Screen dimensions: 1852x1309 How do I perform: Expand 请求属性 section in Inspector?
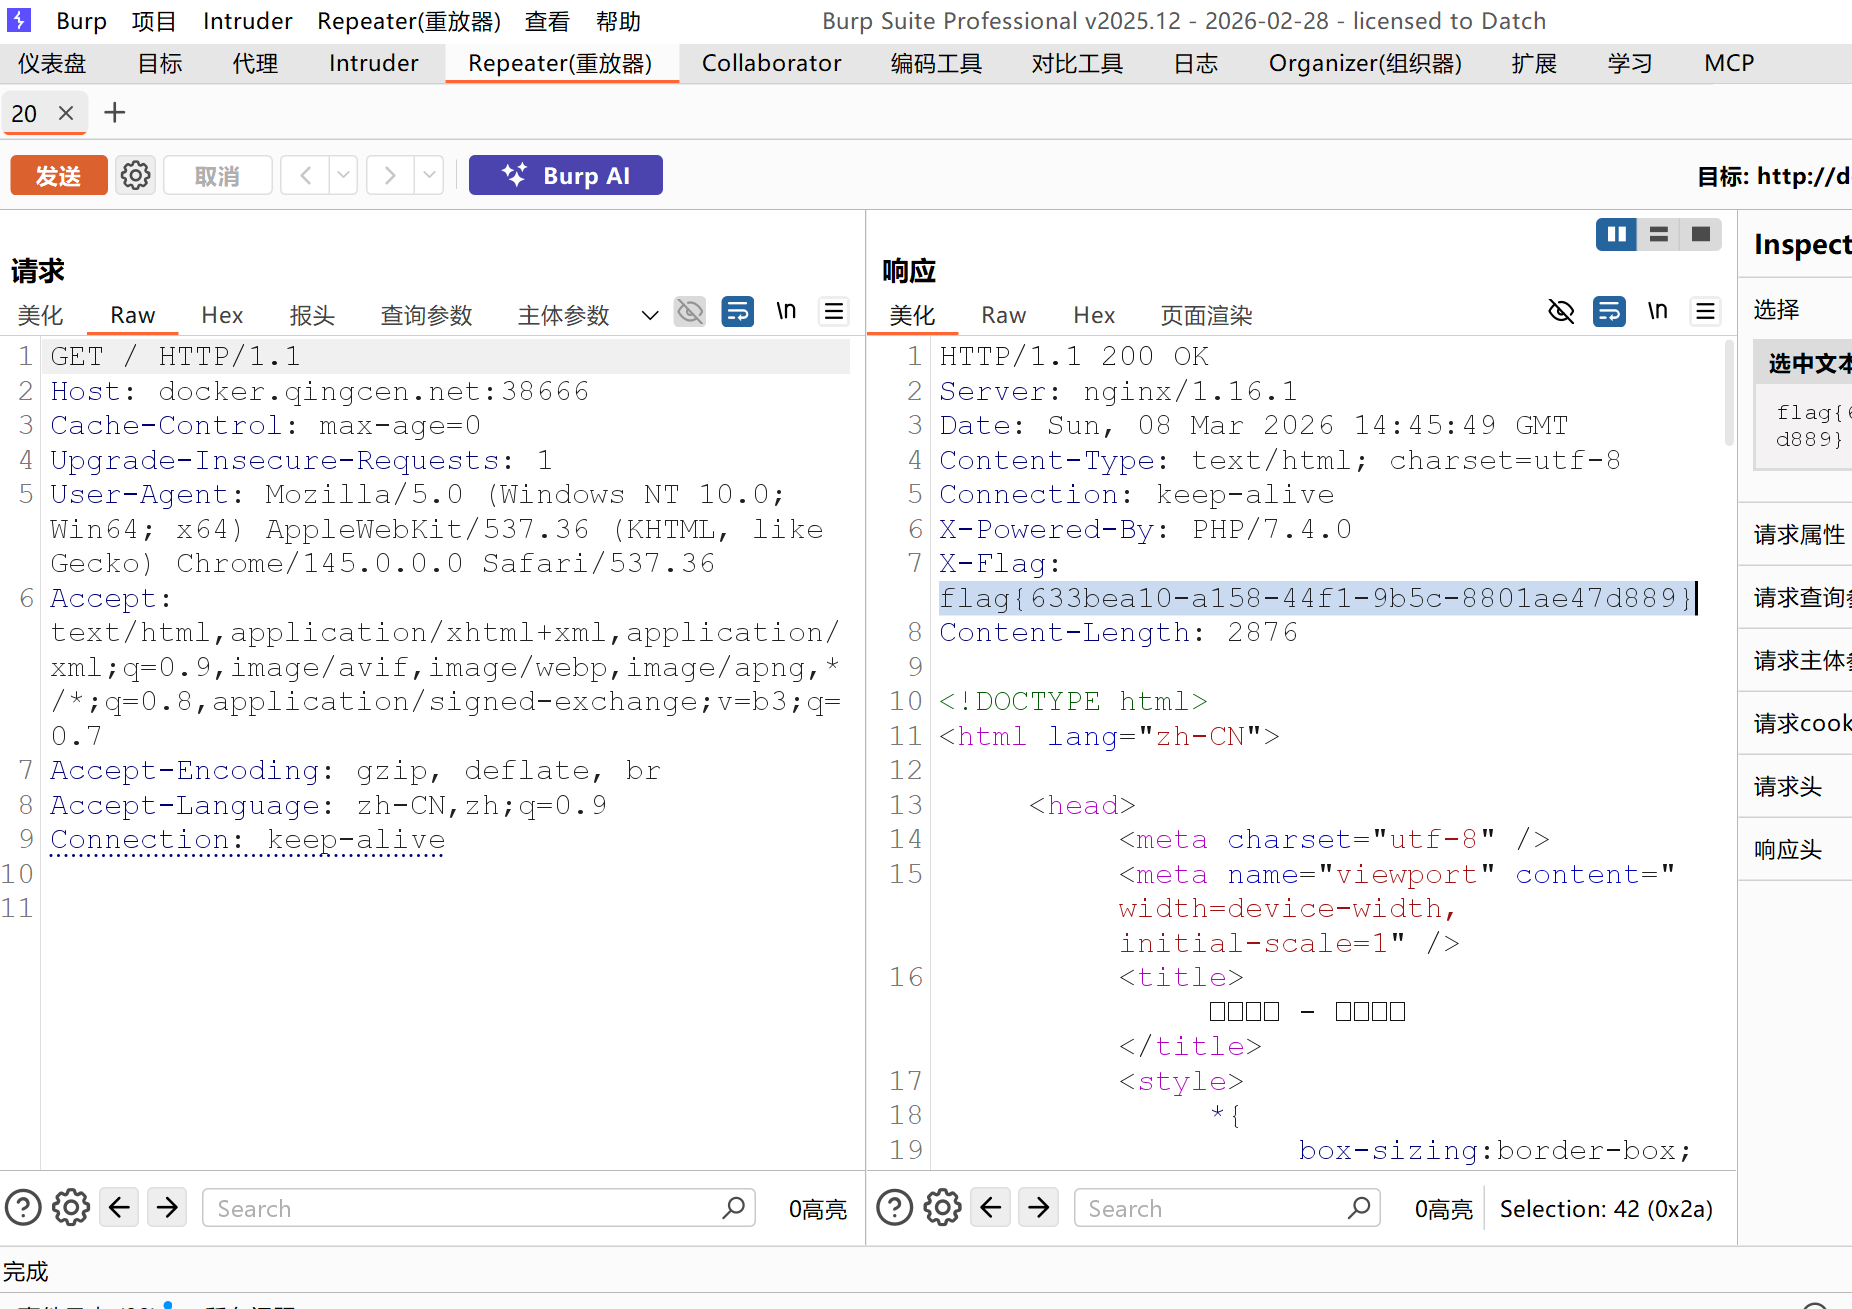point(1798,534)
